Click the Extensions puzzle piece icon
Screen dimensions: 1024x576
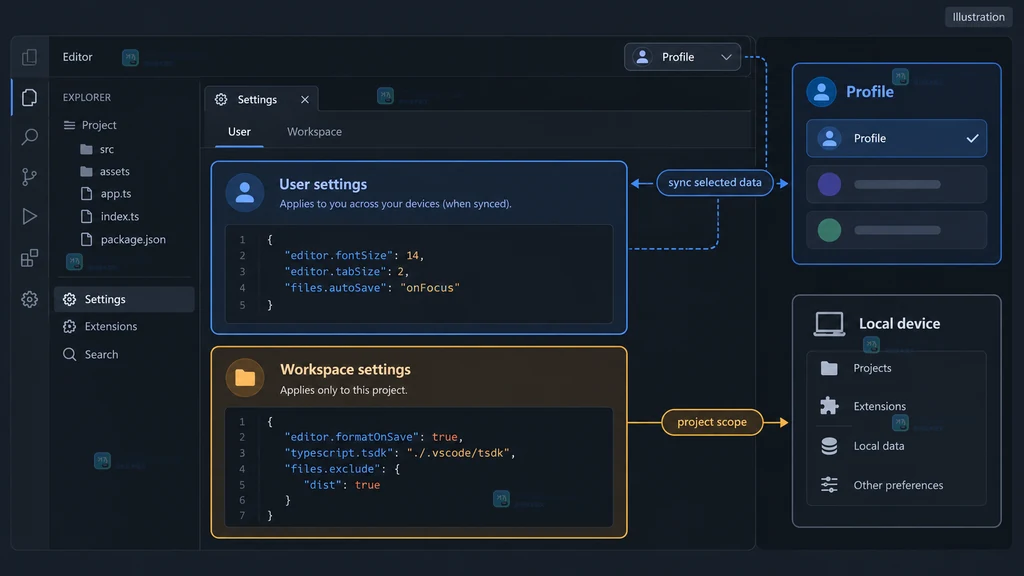[829, 406]
